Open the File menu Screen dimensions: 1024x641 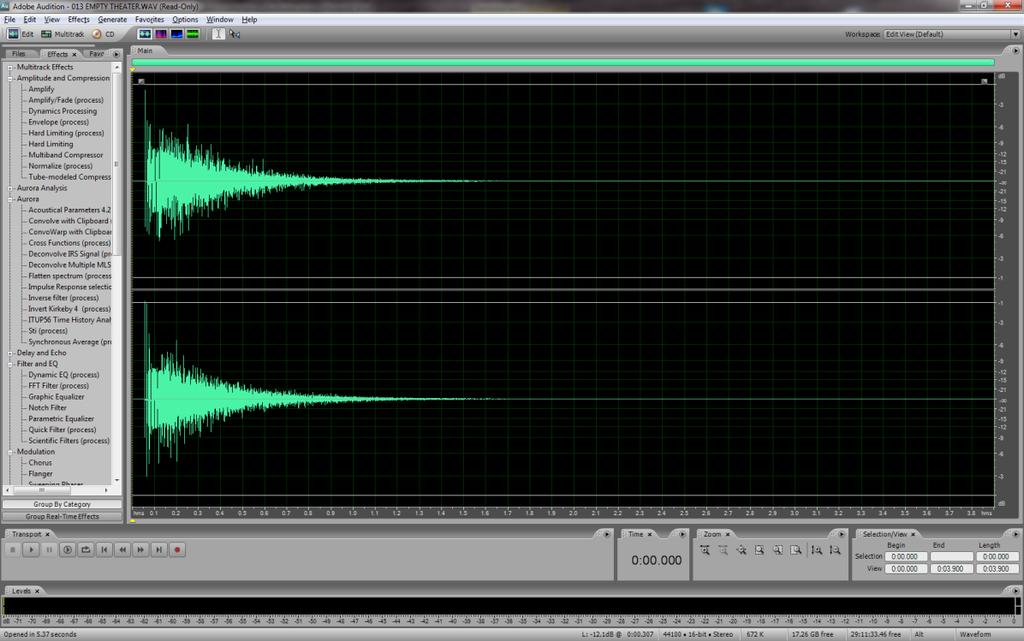pyautogui.click(x=10, y=20)
